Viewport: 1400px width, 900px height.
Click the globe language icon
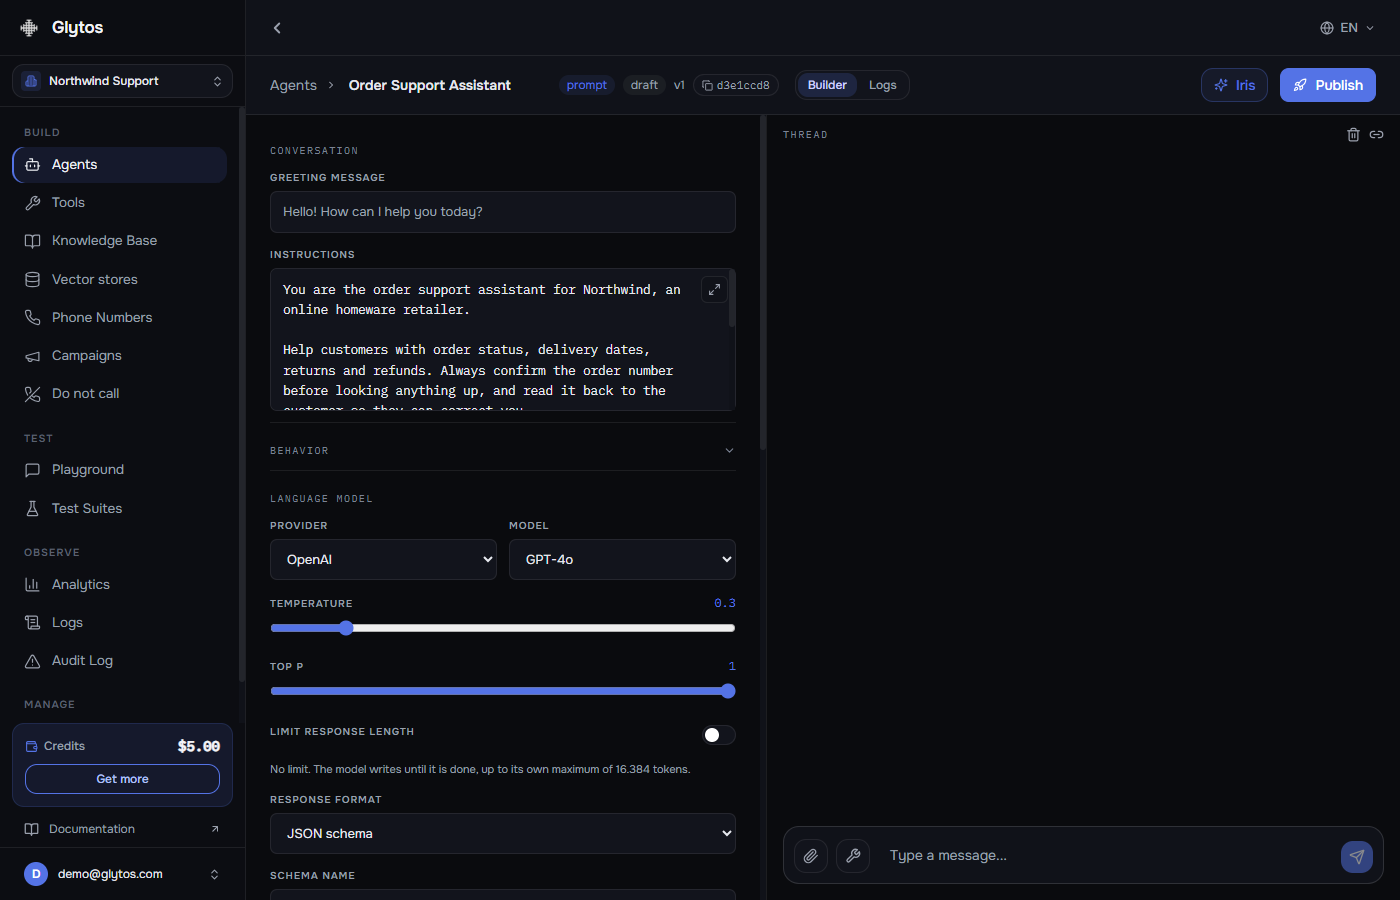(x=1327, y=28)
